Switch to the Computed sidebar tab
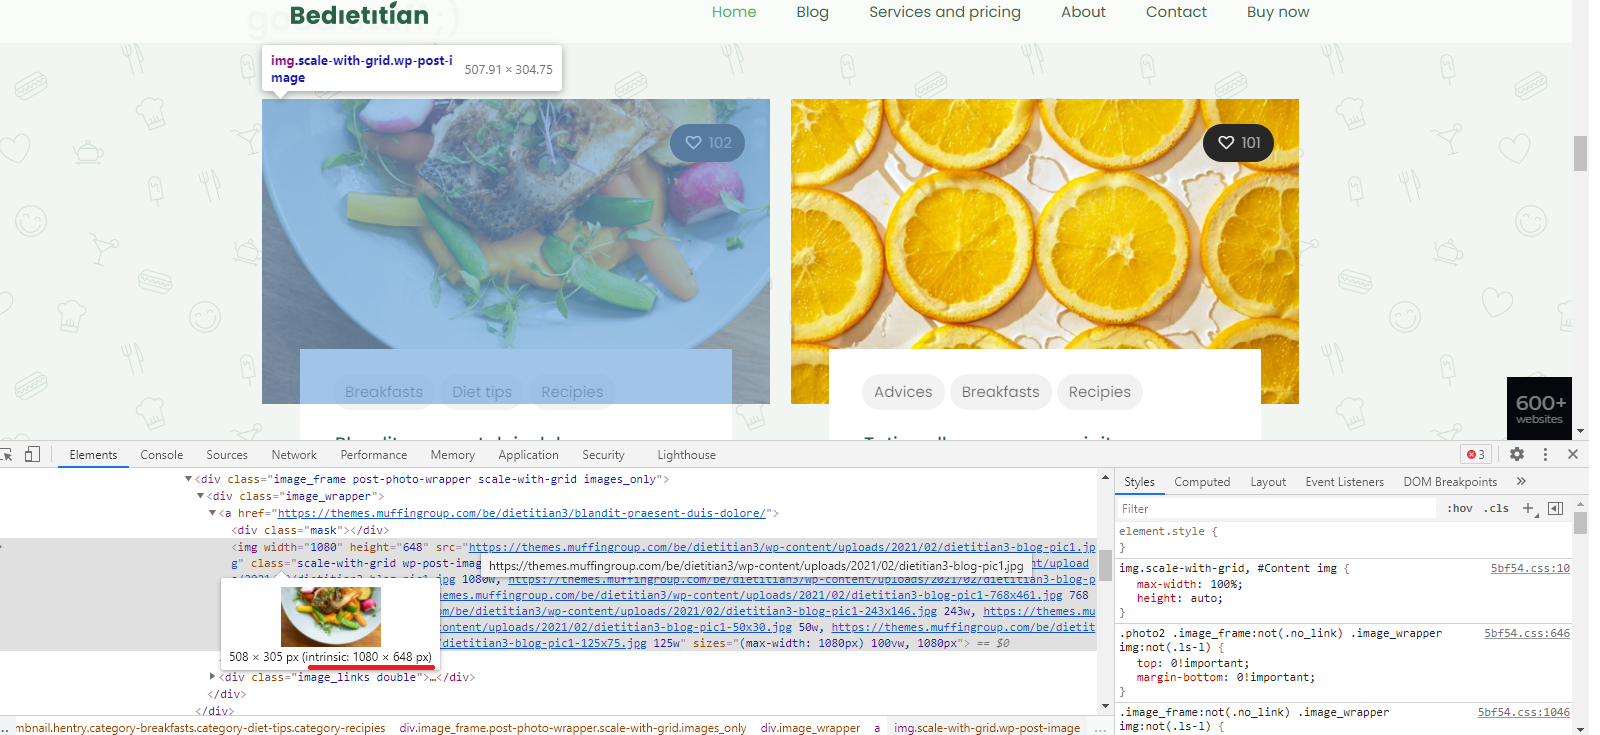Screen dimensions: 1600x735 [x=1202, y=482]
